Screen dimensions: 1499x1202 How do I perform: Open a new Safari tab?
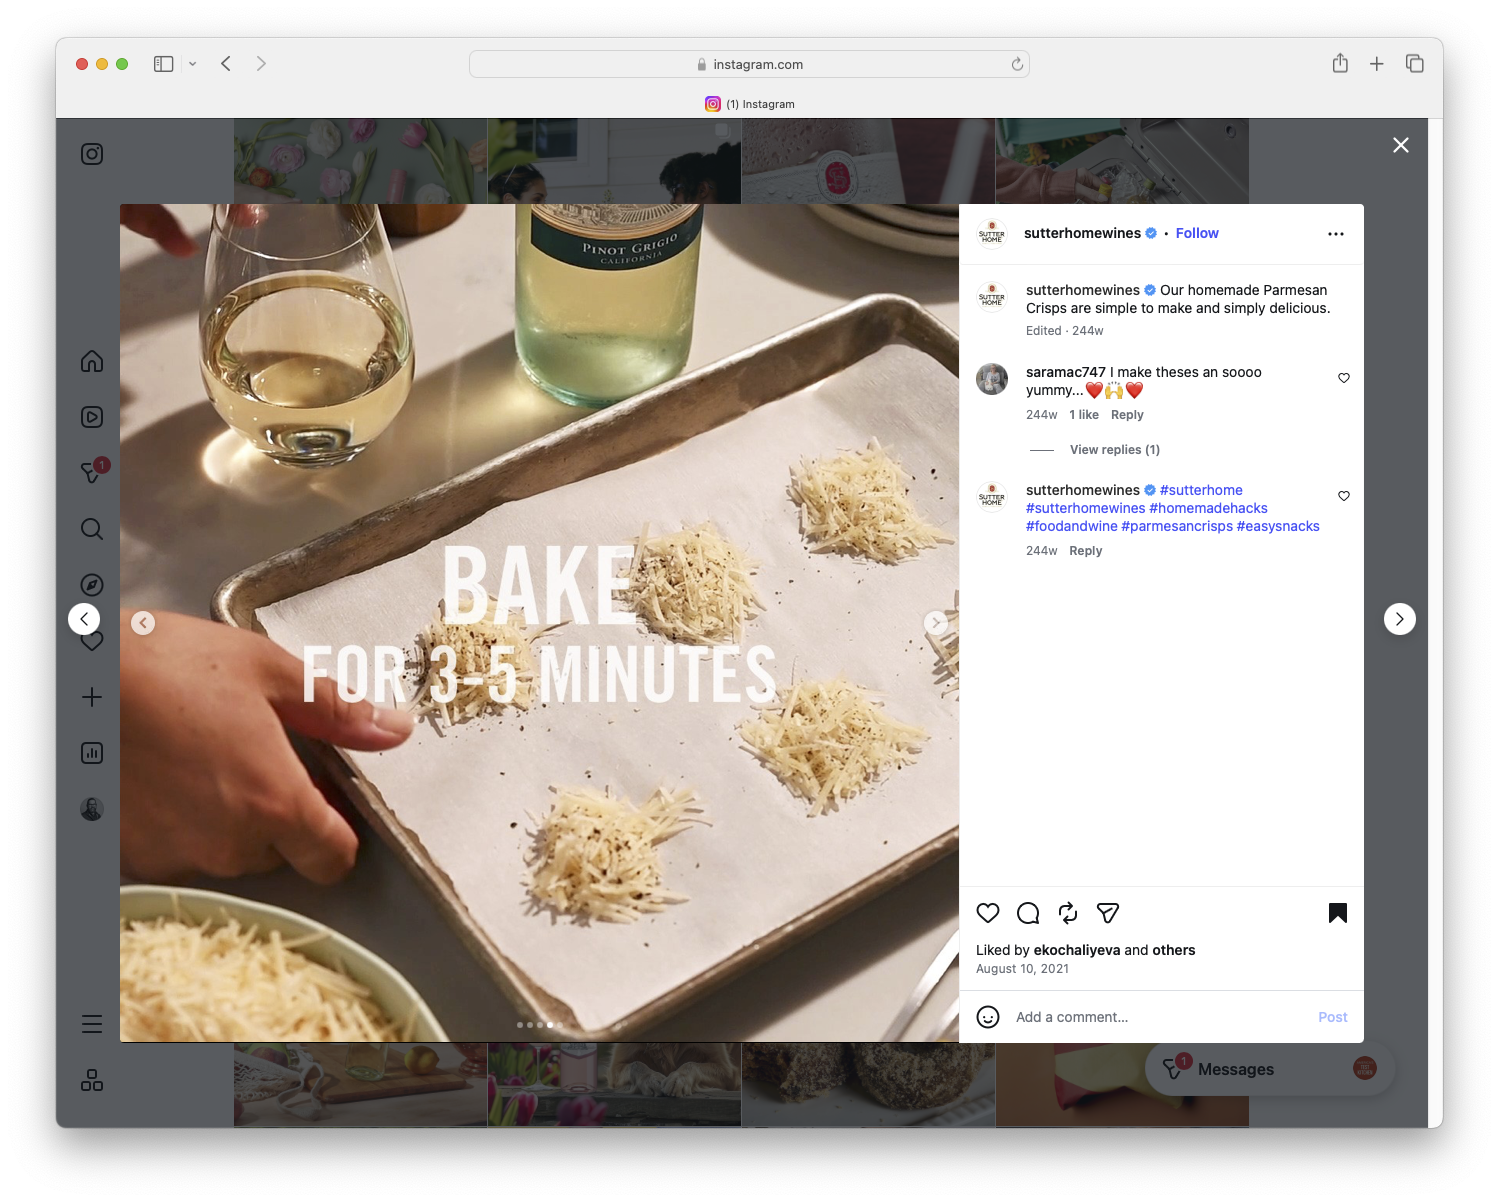pyautogui.click(x=1377, y=64)
